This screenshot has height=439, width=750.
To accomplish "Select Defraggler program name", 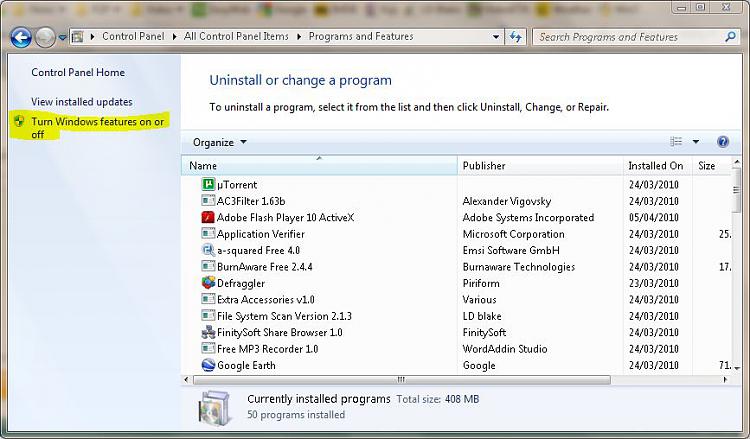I will tap(241, 283).
